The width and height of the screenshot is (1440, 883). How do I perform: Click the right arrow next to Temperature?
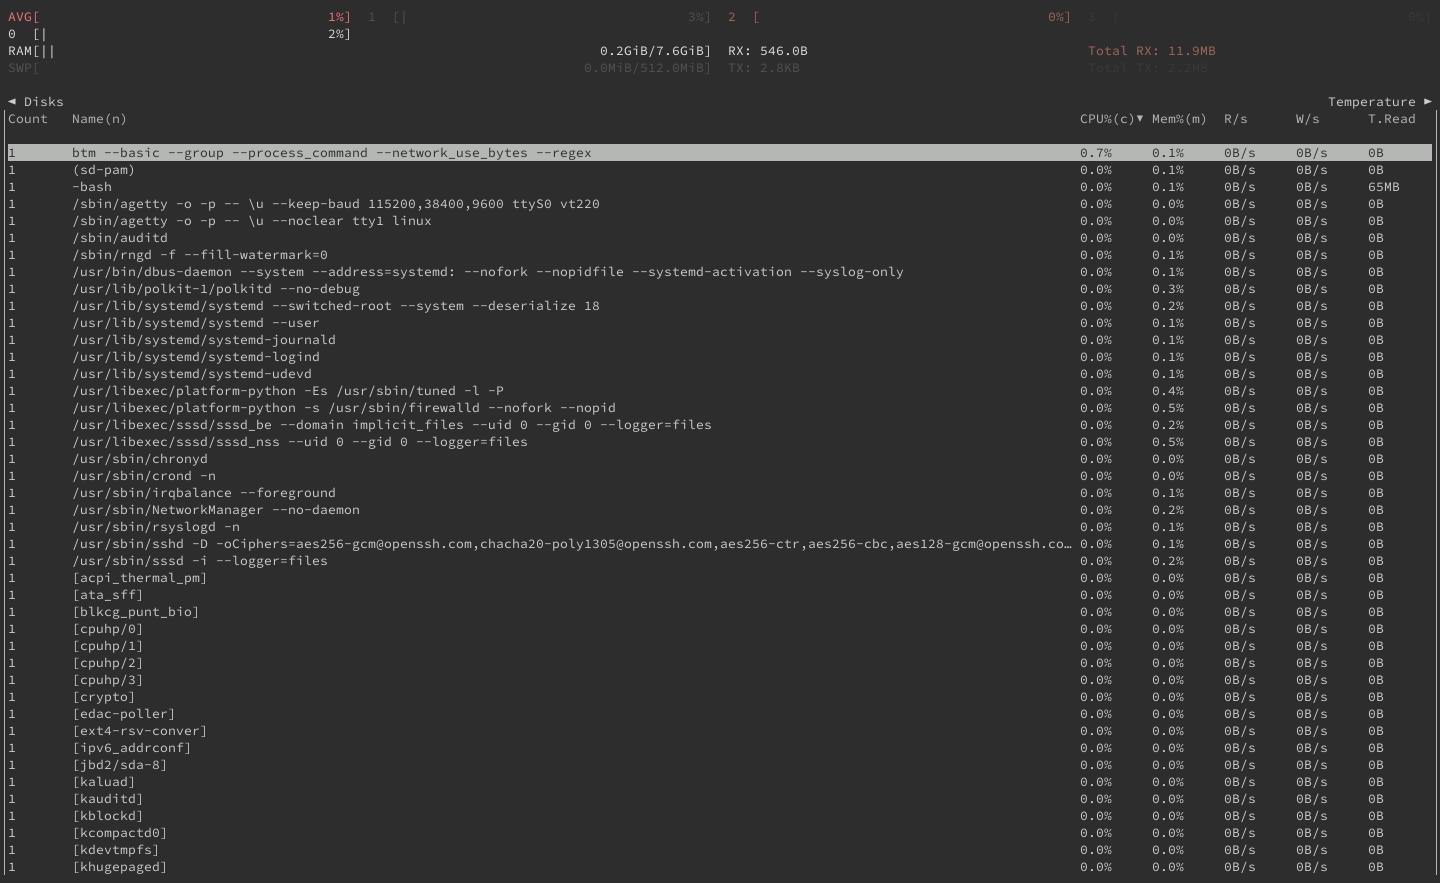(x=1426, y=101)
